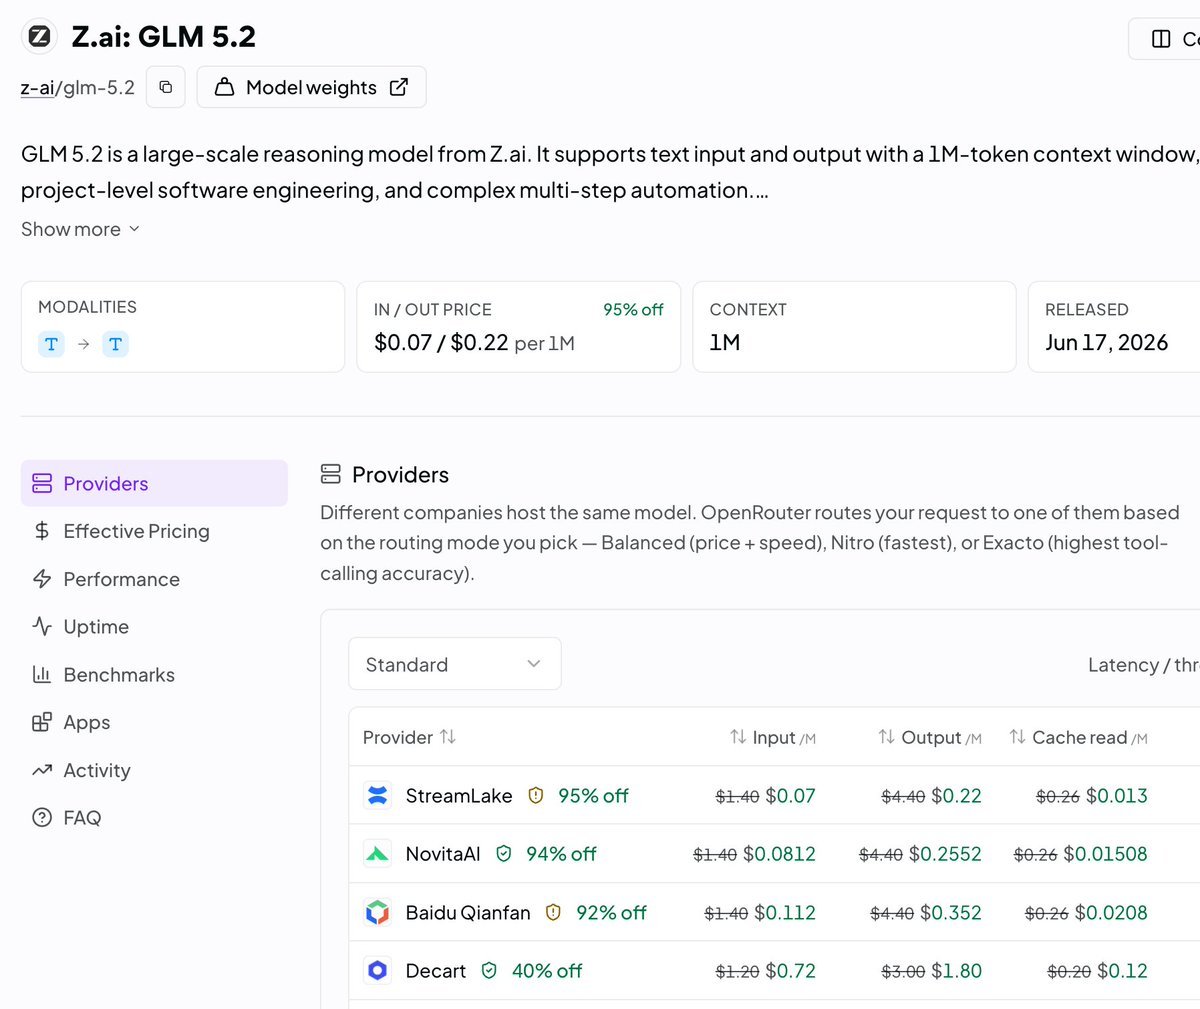Click the StreamLake provider logo
The width and height of the screenshot is (1200, 1009).
click(x=377, y=796)
